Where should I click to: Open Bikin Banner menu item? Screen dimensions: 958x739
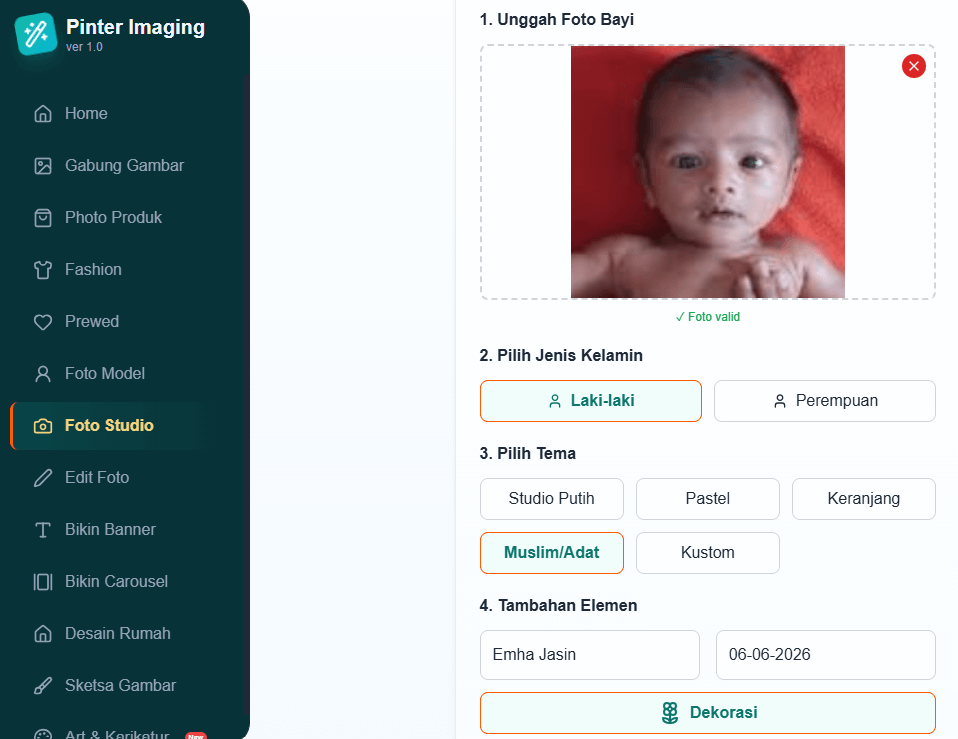click(x=110, y=530)
